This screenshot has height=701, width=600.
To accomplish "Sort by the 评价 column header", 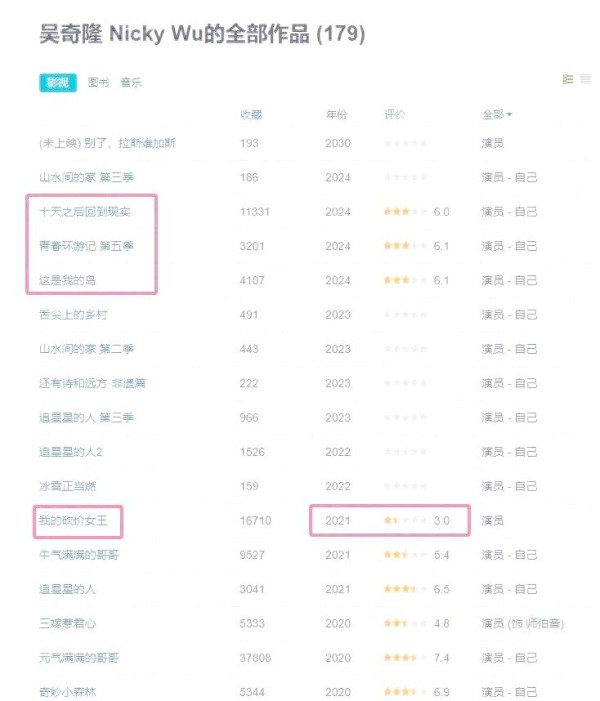I will 395,115.
